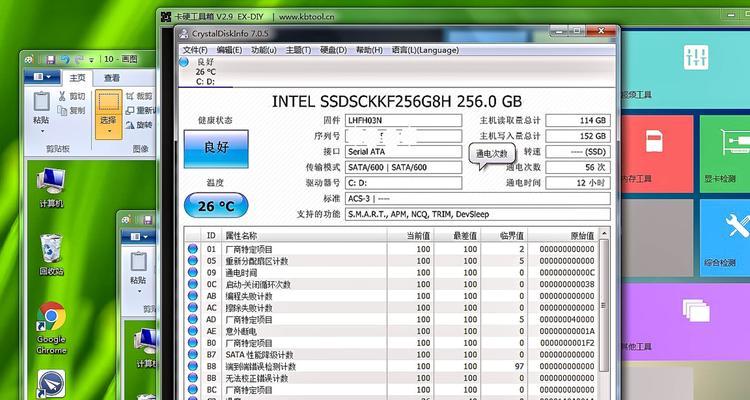Click the firmware field LHFH03N

coord(404,120)
